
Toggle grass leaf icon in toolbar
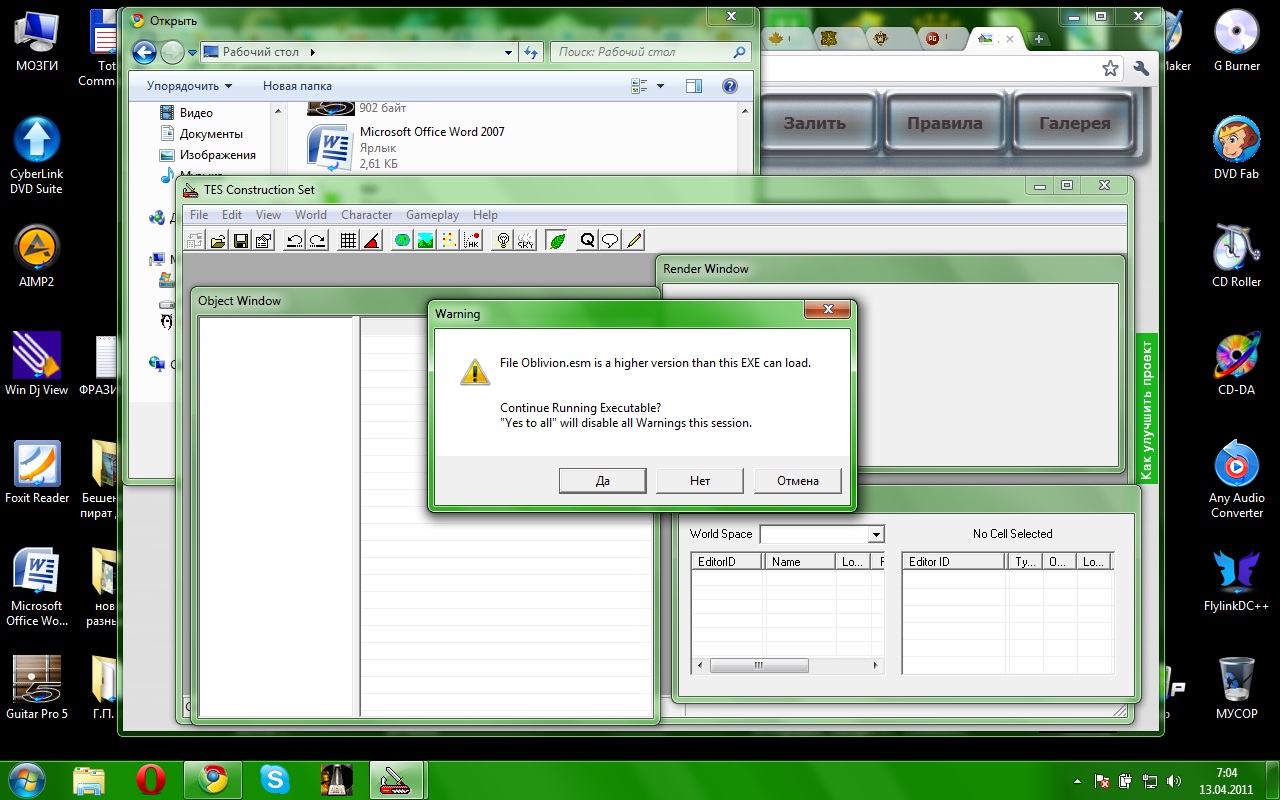557,240
